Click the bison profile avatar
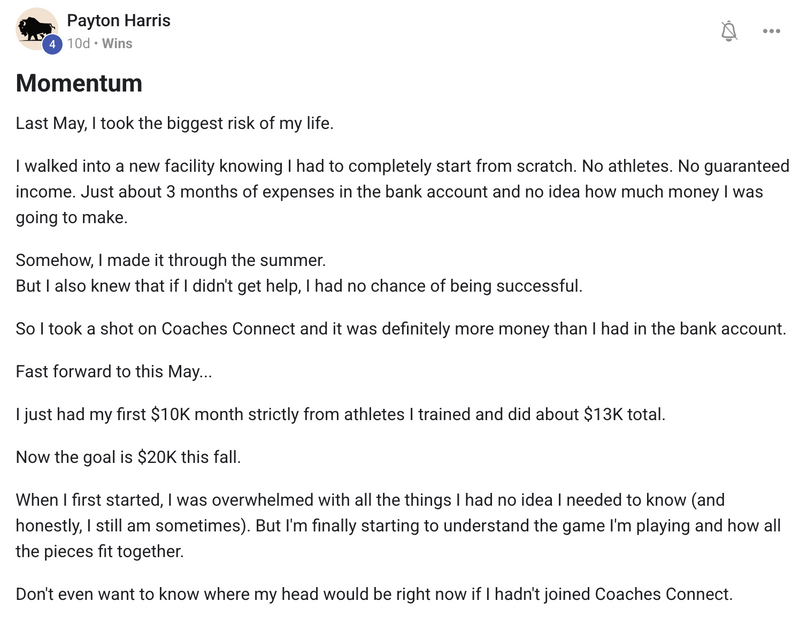The height and width of the screenshot is (624, 800). point(36,29)
